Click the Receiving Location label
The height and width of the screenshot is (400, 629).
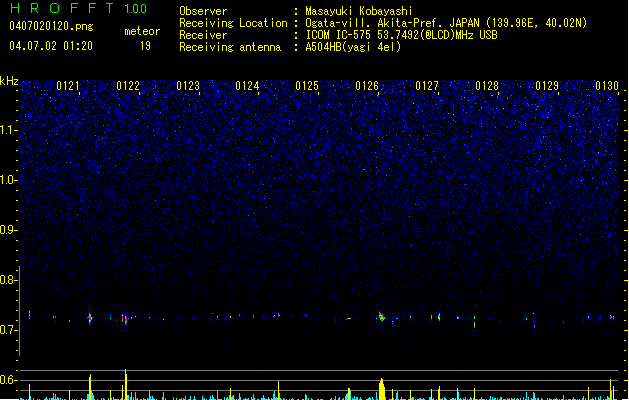[x=233, y=23]
